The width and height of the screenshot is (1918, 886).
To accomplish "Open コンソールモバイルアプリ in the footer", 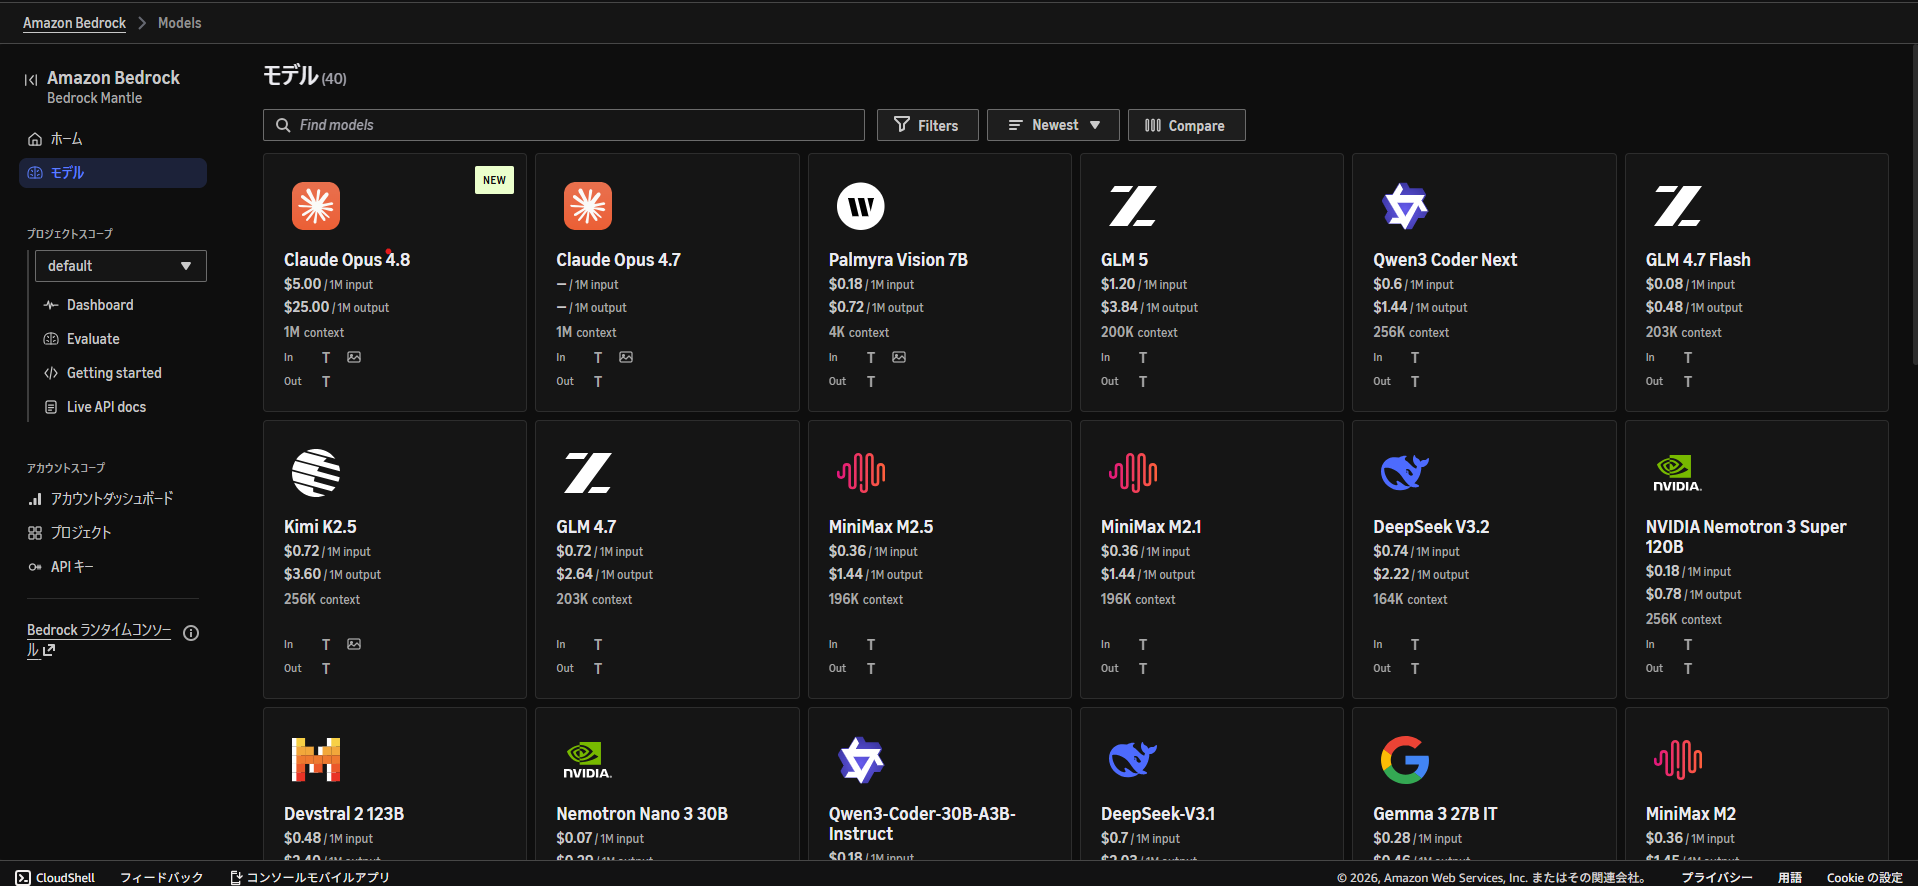I will click(309, 877).
